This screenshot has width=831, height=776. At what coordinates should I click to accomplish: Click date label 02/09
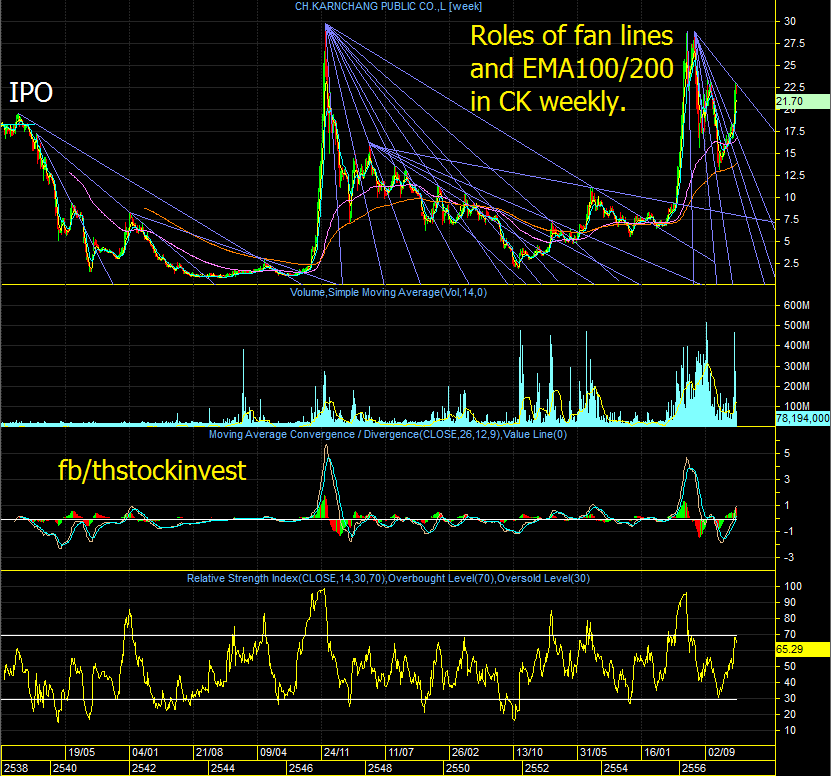tap(721, 753)
